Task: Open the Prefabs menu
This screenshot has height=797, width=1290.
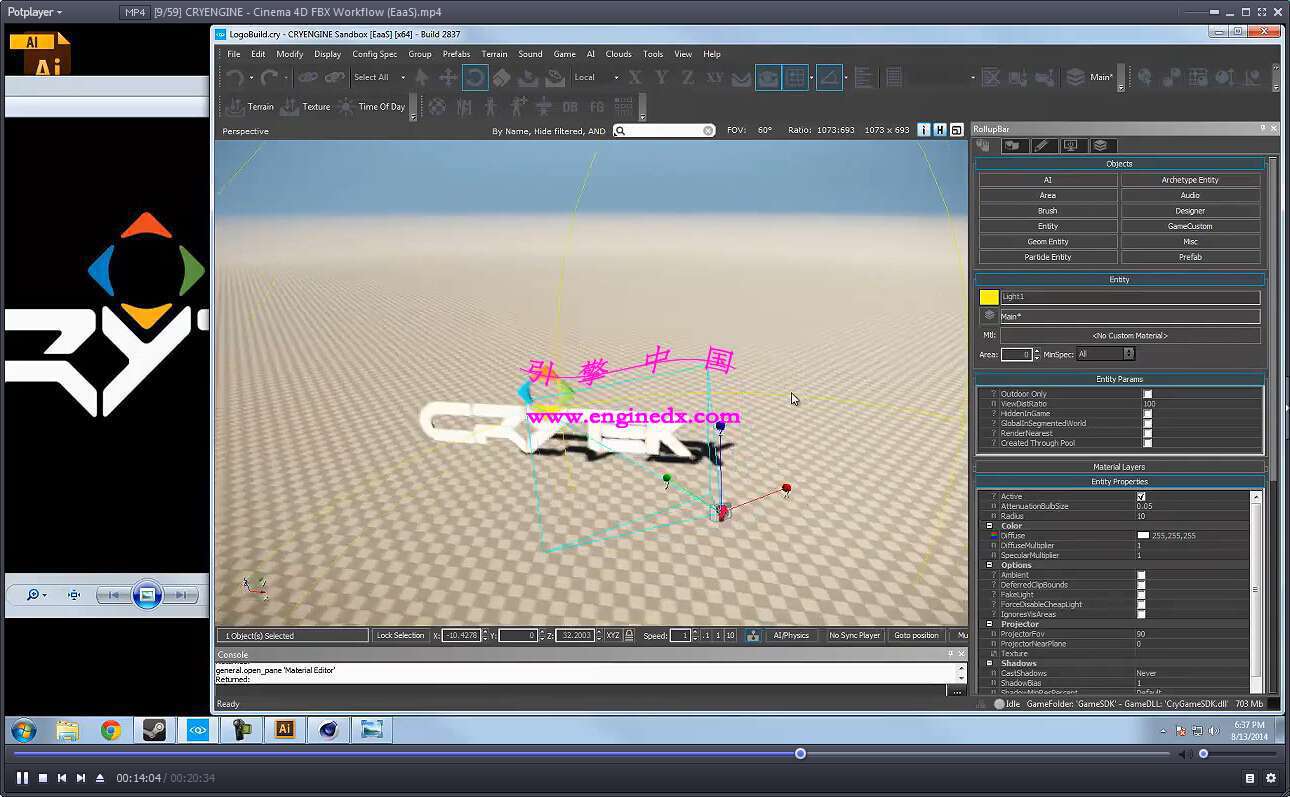Action: tap(456, 54)
